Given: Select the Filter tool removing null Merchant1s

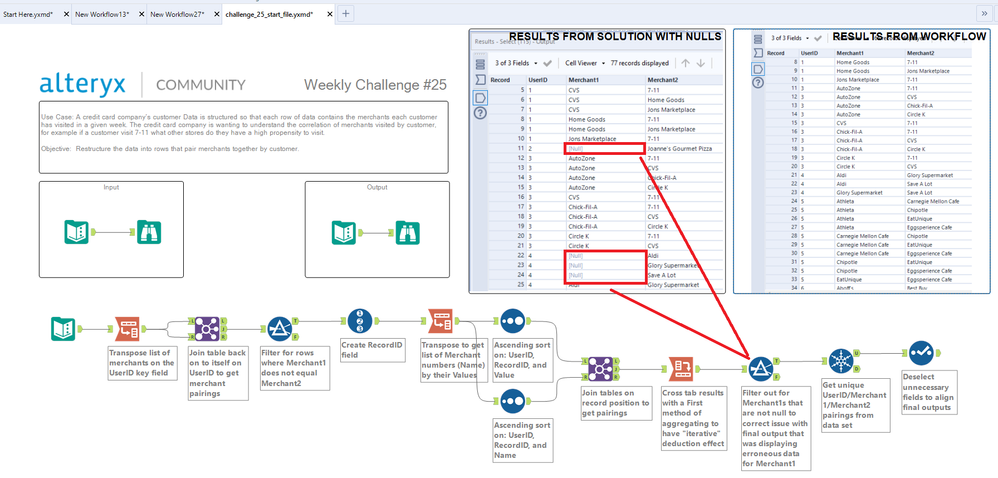Looking at the screenshot, I should tap(760, 368).
